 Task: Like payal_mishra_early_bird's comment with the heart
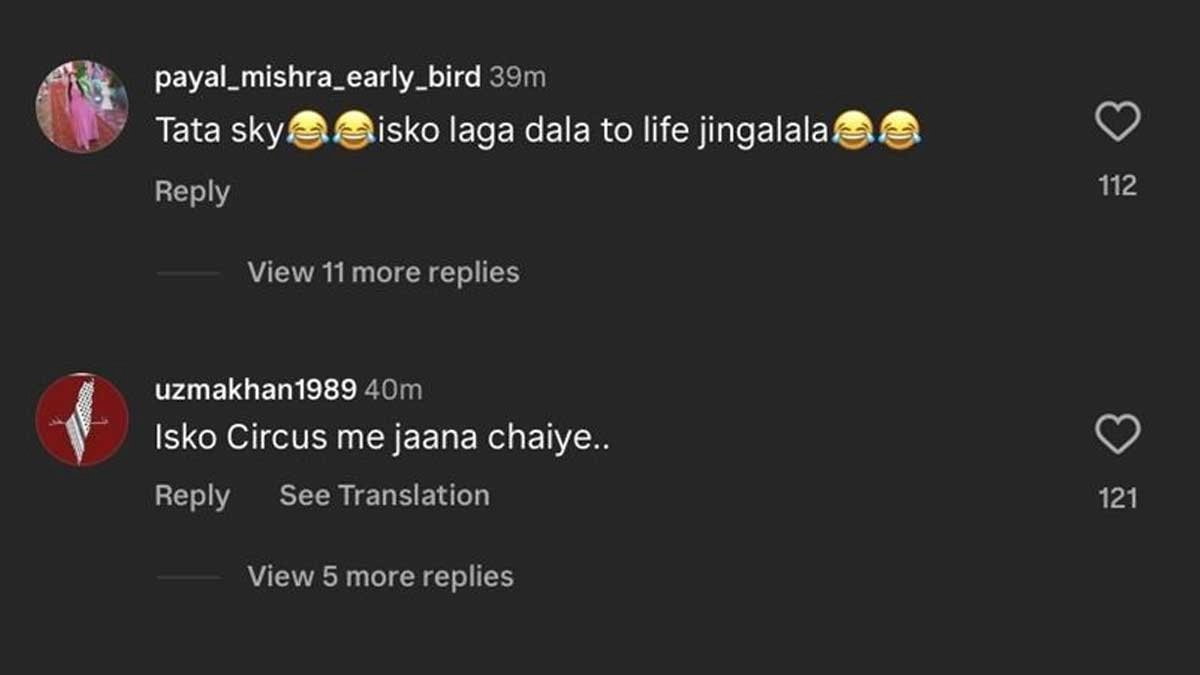(1117, 123)
